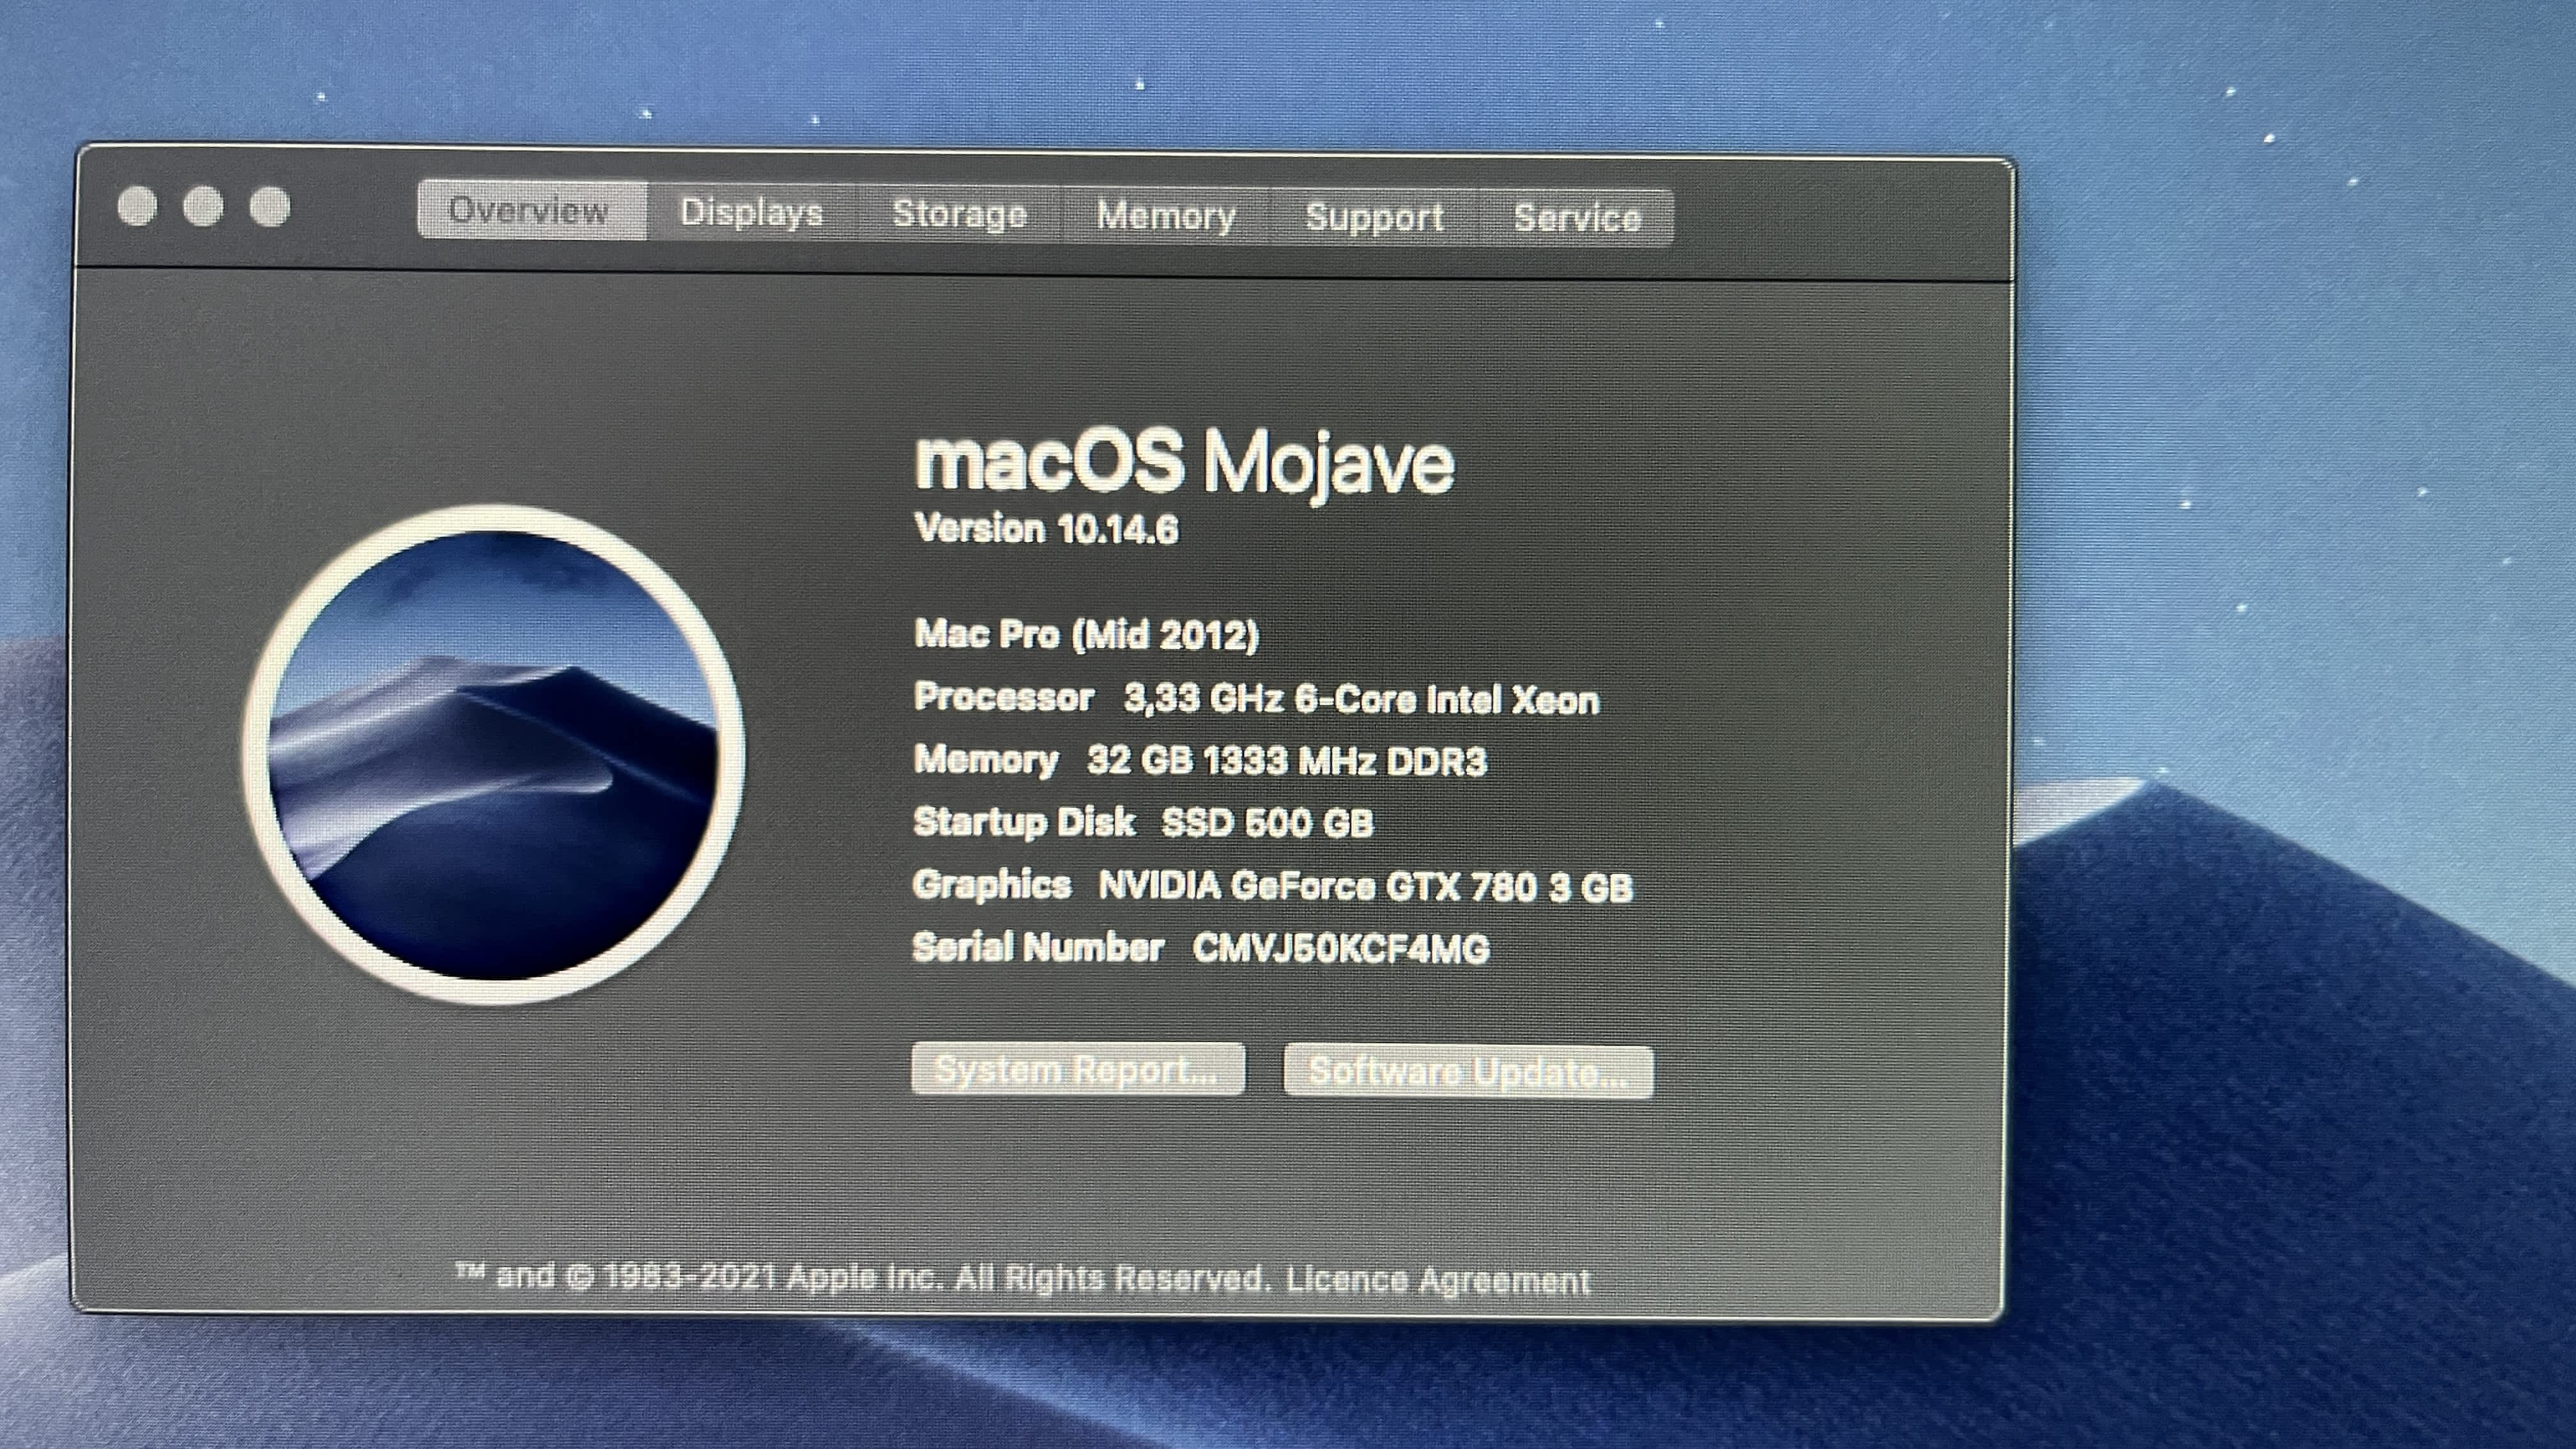Close the About This Mac window
The width and height of the screenshot is (2576, 1449).
pyautogui.click(x=137, y=206)
